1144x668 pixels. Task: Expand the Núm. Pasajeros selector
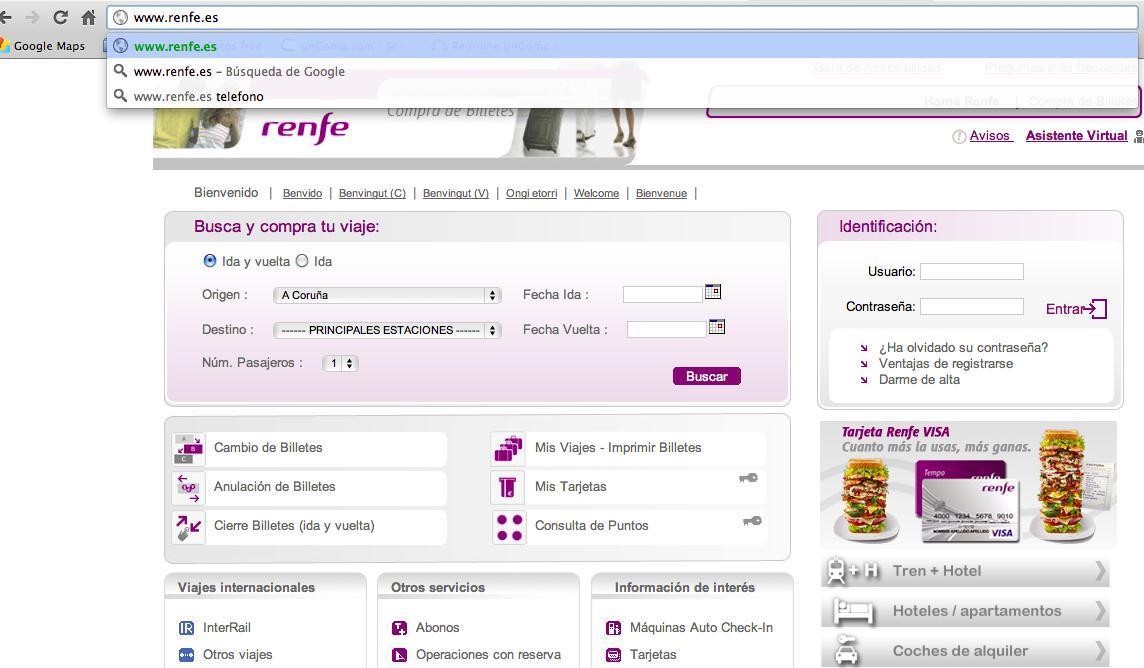click(340, 364)
